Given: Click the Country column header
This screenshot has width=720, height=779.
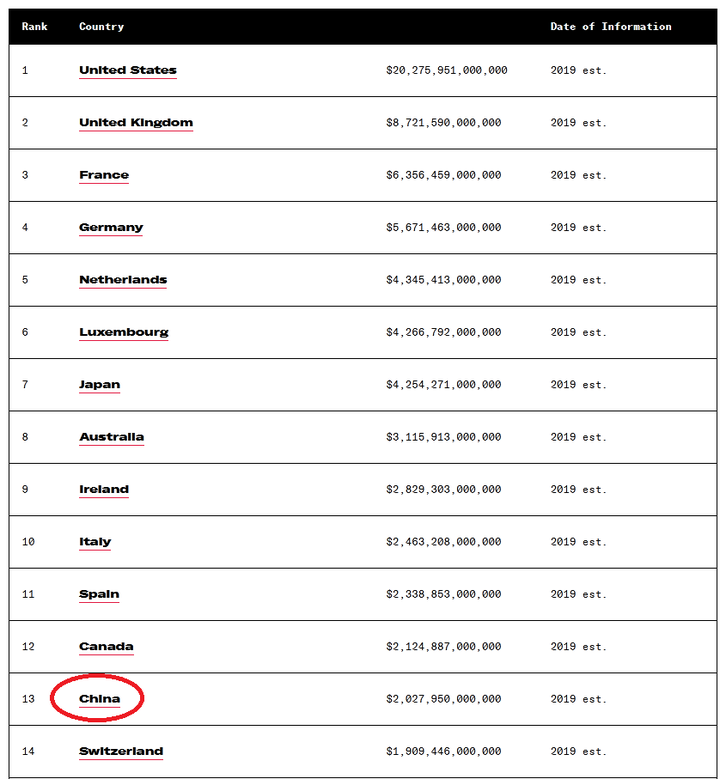Looking at the screenshot, I should point(101,27).
